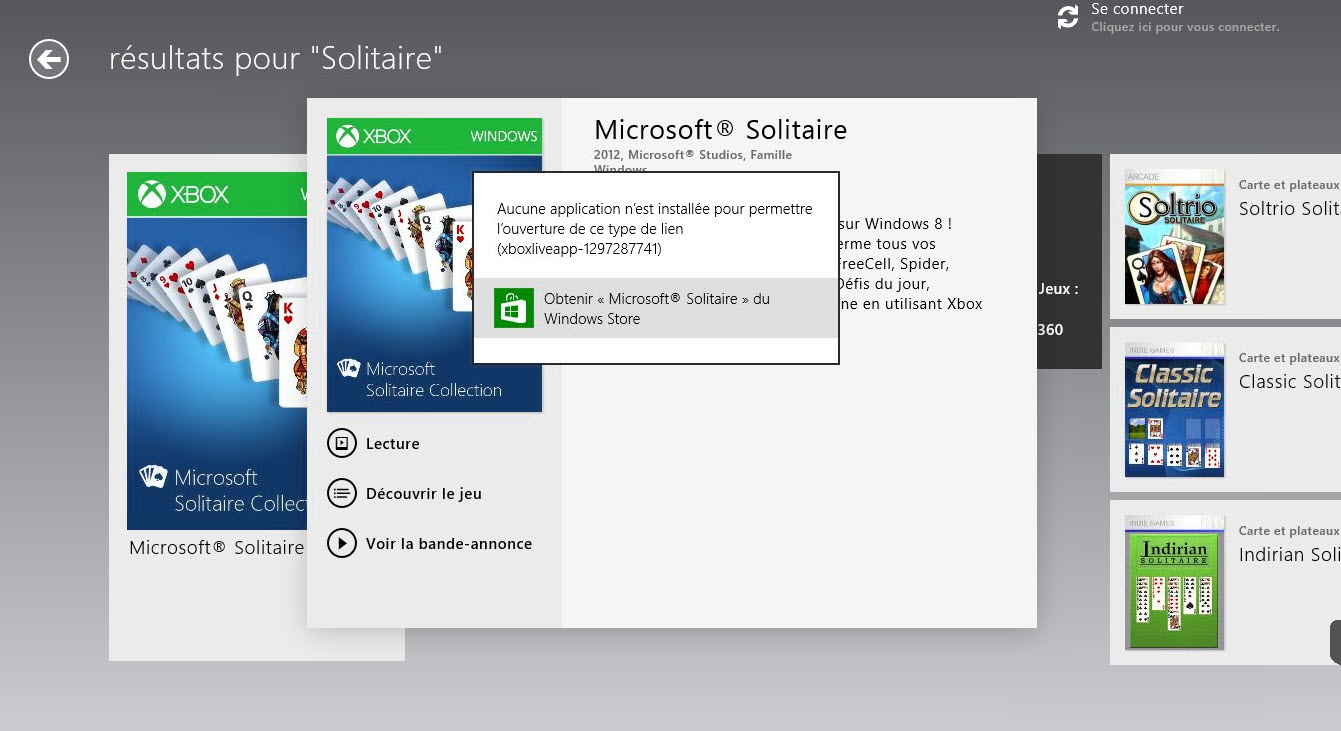Choose Obtenir « Microsoft® Solitaire » du Windows Store
Viewport: 1341px width, 731px height.
(x=656, y=308)
